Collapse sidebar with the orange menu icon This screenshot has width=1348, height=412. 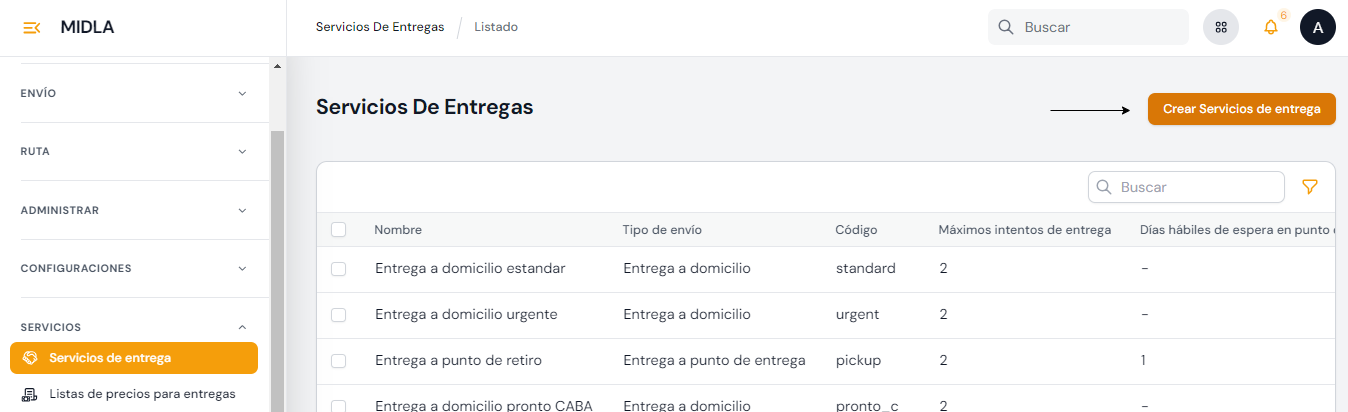tap(31, 27)
